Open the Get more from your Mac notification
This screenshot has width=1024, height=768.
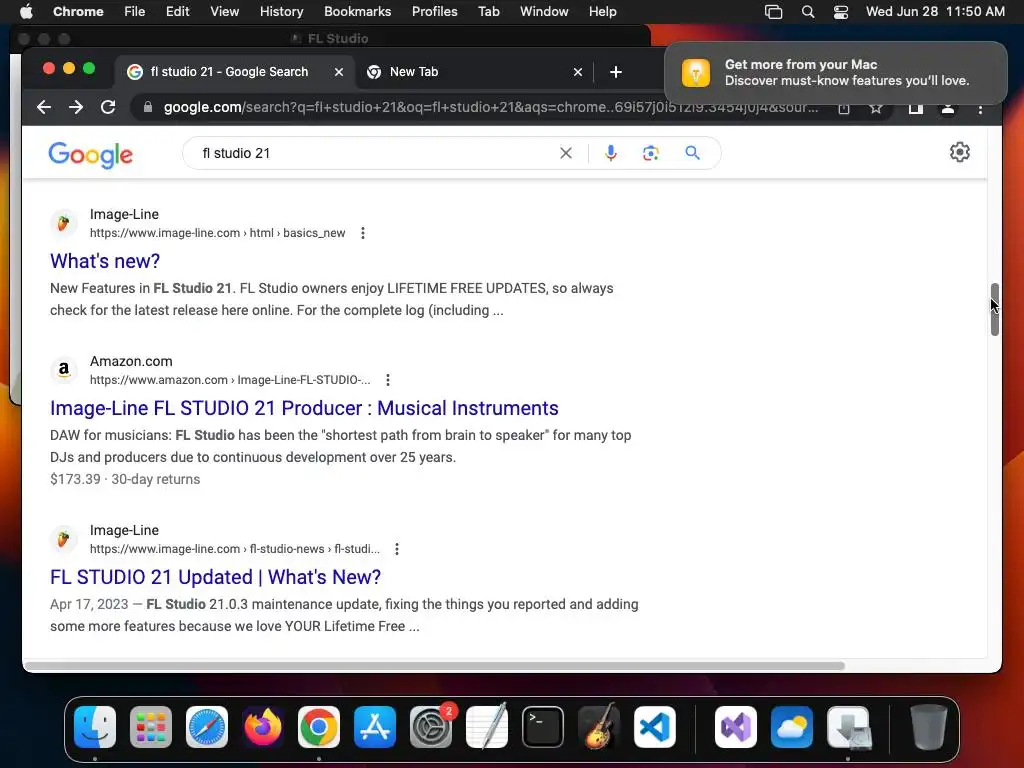pyautogui.click(x=836, y=72)
